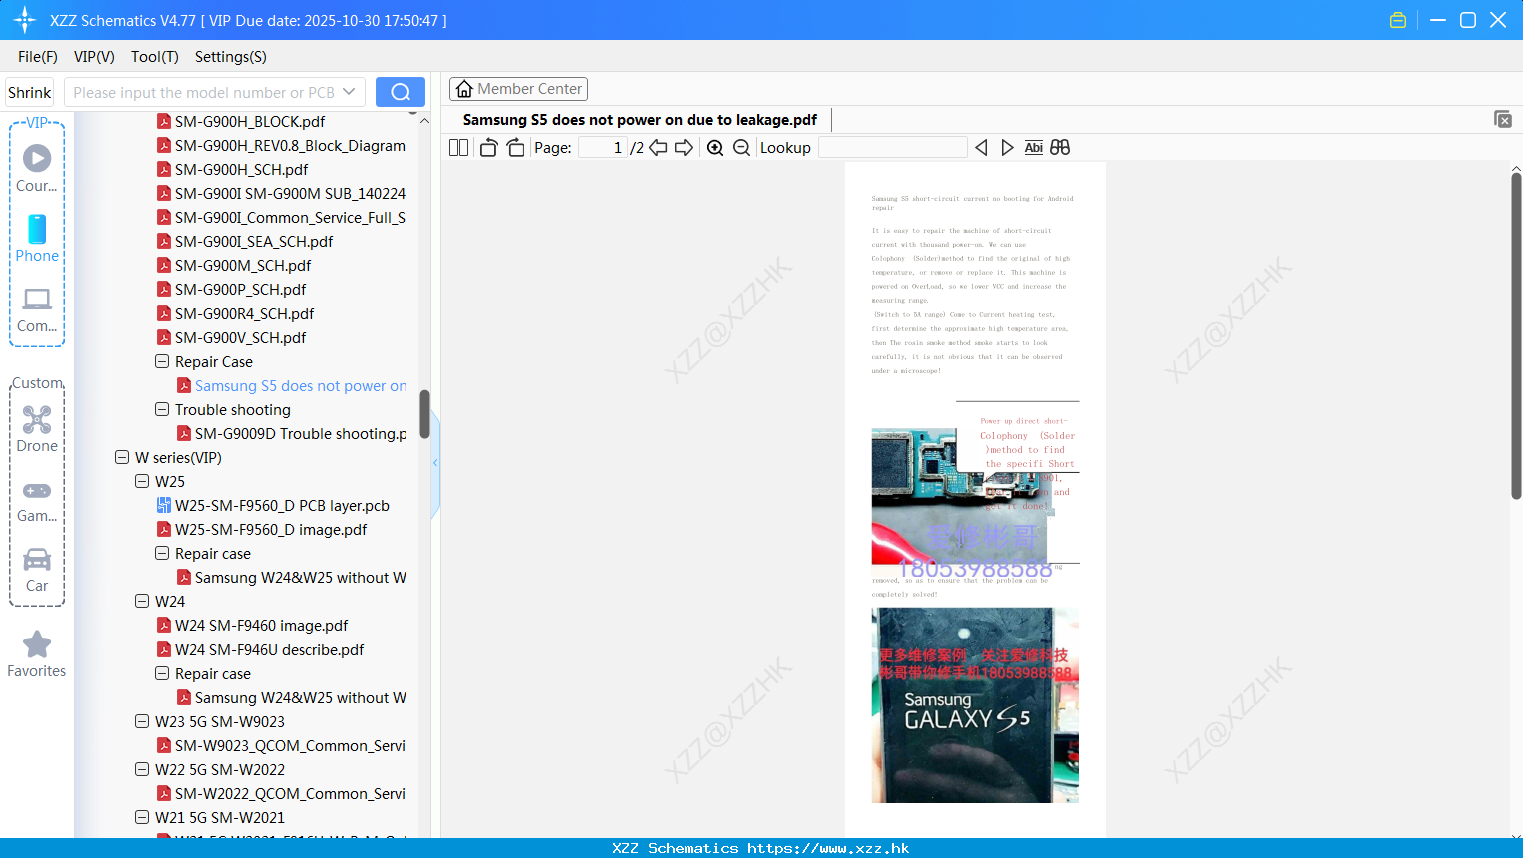Collapse the Trouble shooting folder

click(x=162, y=409)
